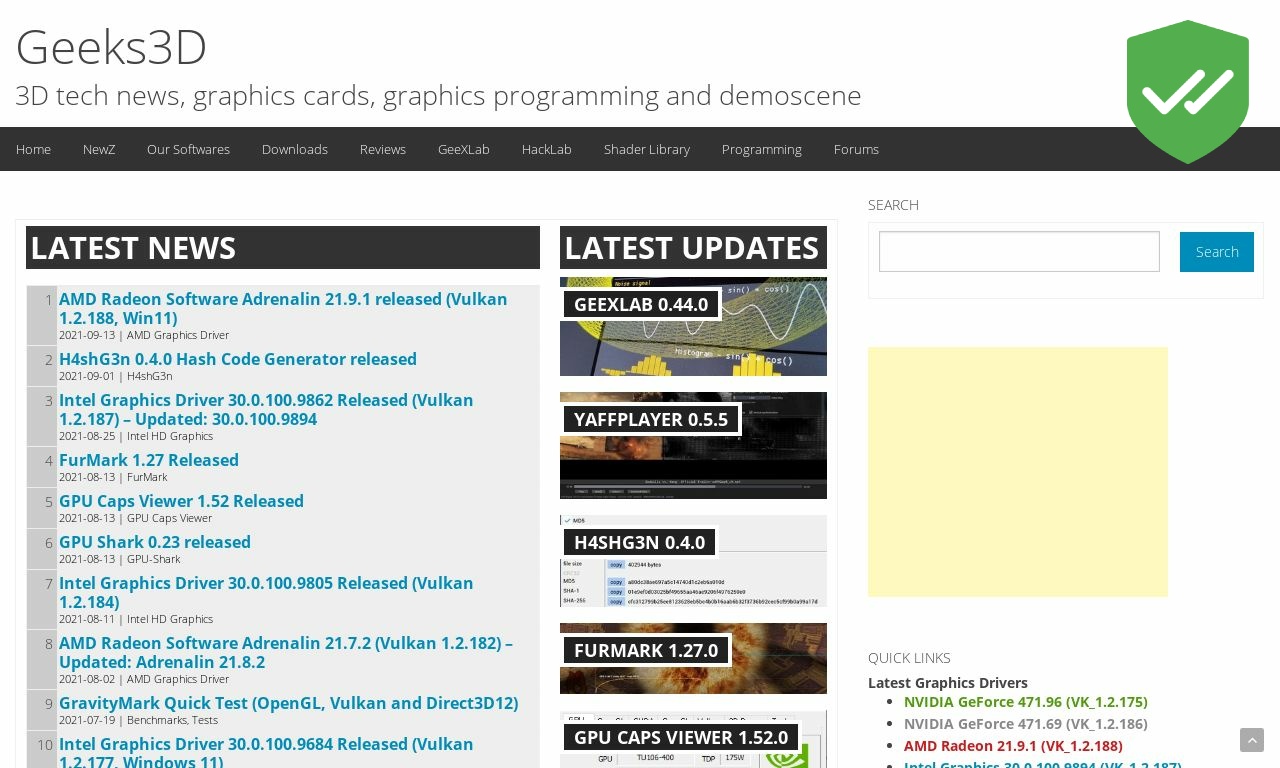
Task: Open AMD Radeon Adrenalin 21.9.1 news article
Action: point(283,308)
